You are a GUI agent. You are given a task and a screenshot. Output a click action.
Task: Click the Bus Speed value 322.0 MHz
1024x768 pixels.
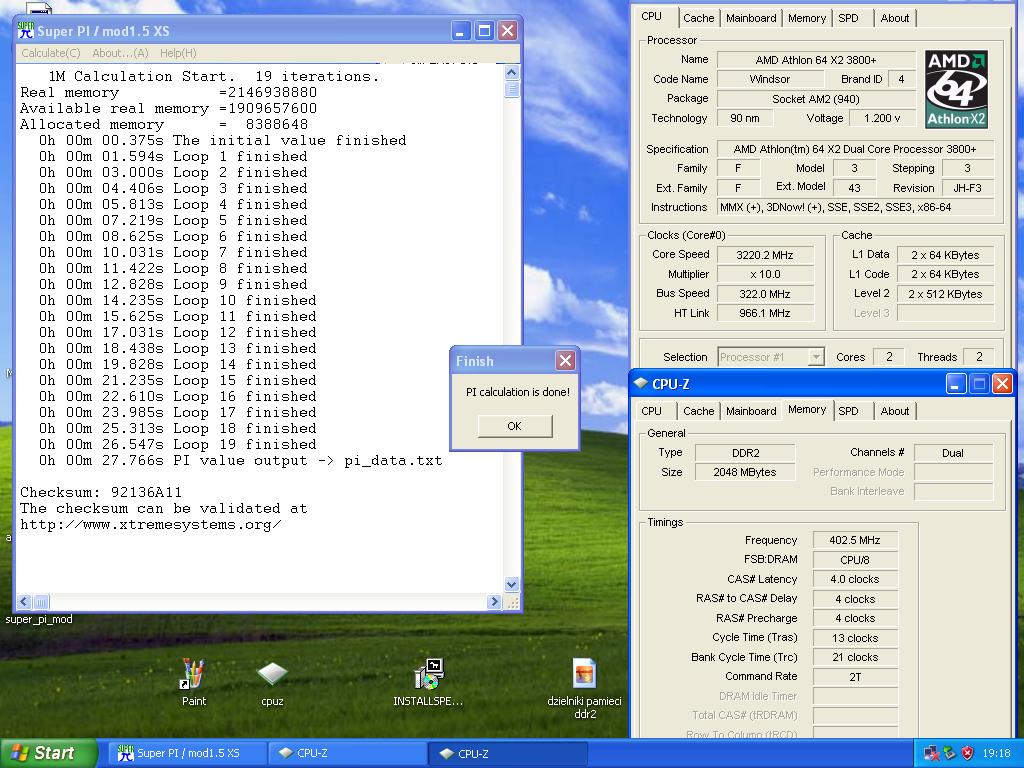point(765,294)
